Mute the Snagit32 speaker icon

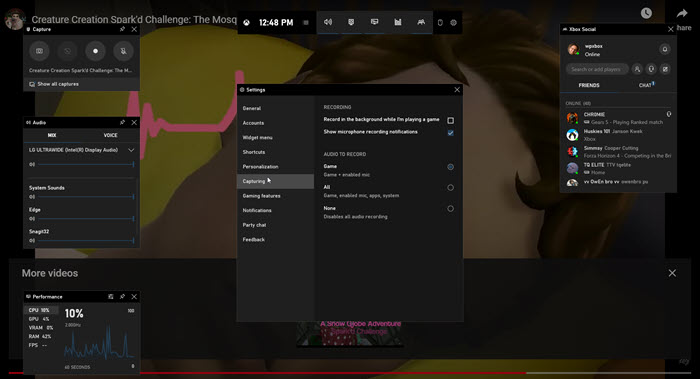coord(32,240)
